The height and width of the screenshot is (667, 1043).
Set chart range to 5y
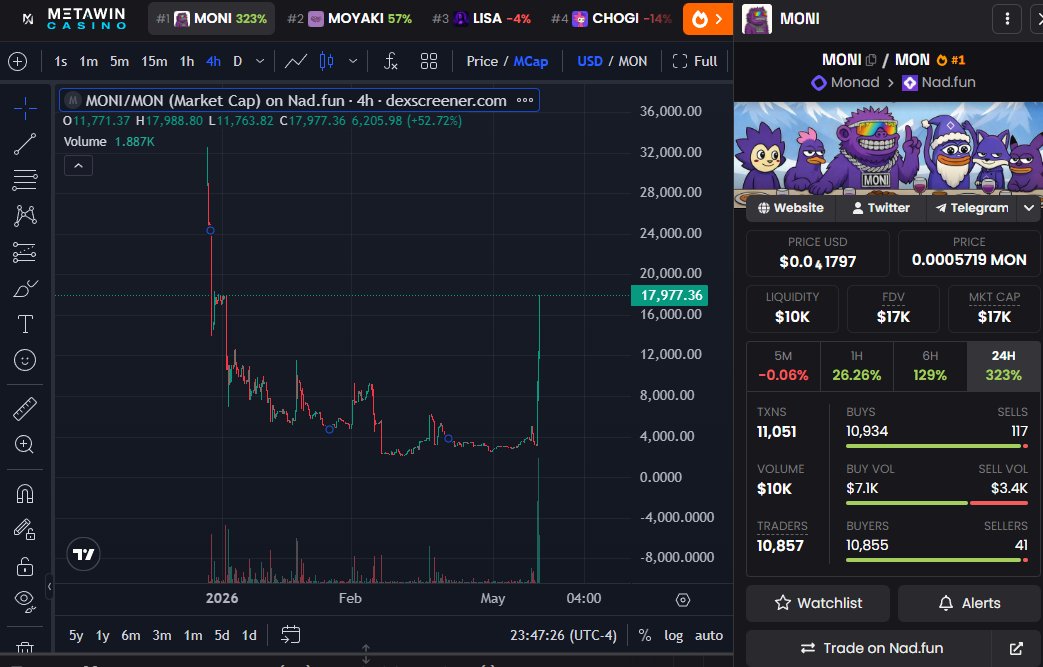(76, 635)
